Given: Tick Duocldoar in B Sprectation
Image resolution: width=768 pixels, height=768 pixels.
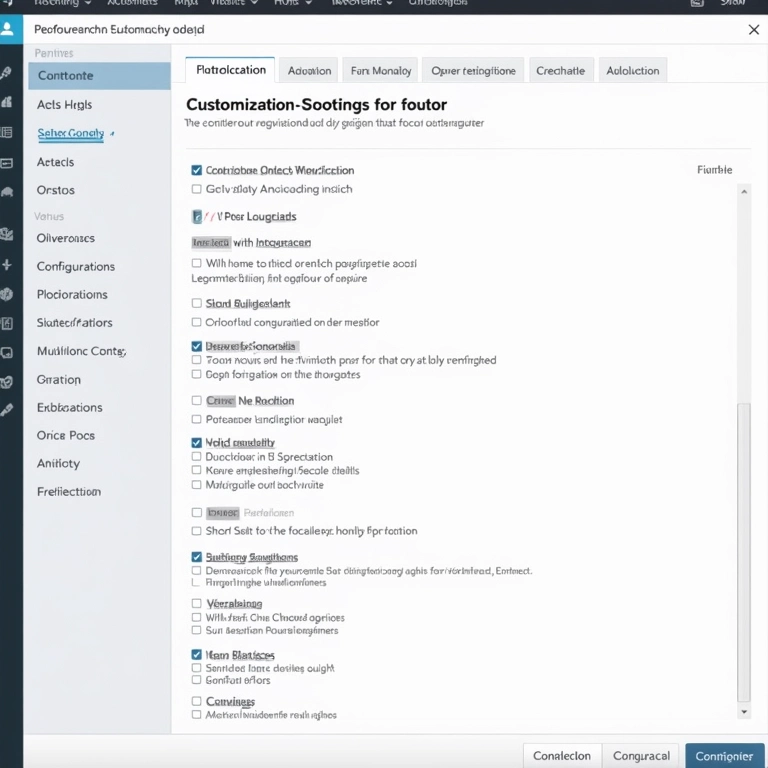Looking at the screenshot, I should tap(196, 456).
